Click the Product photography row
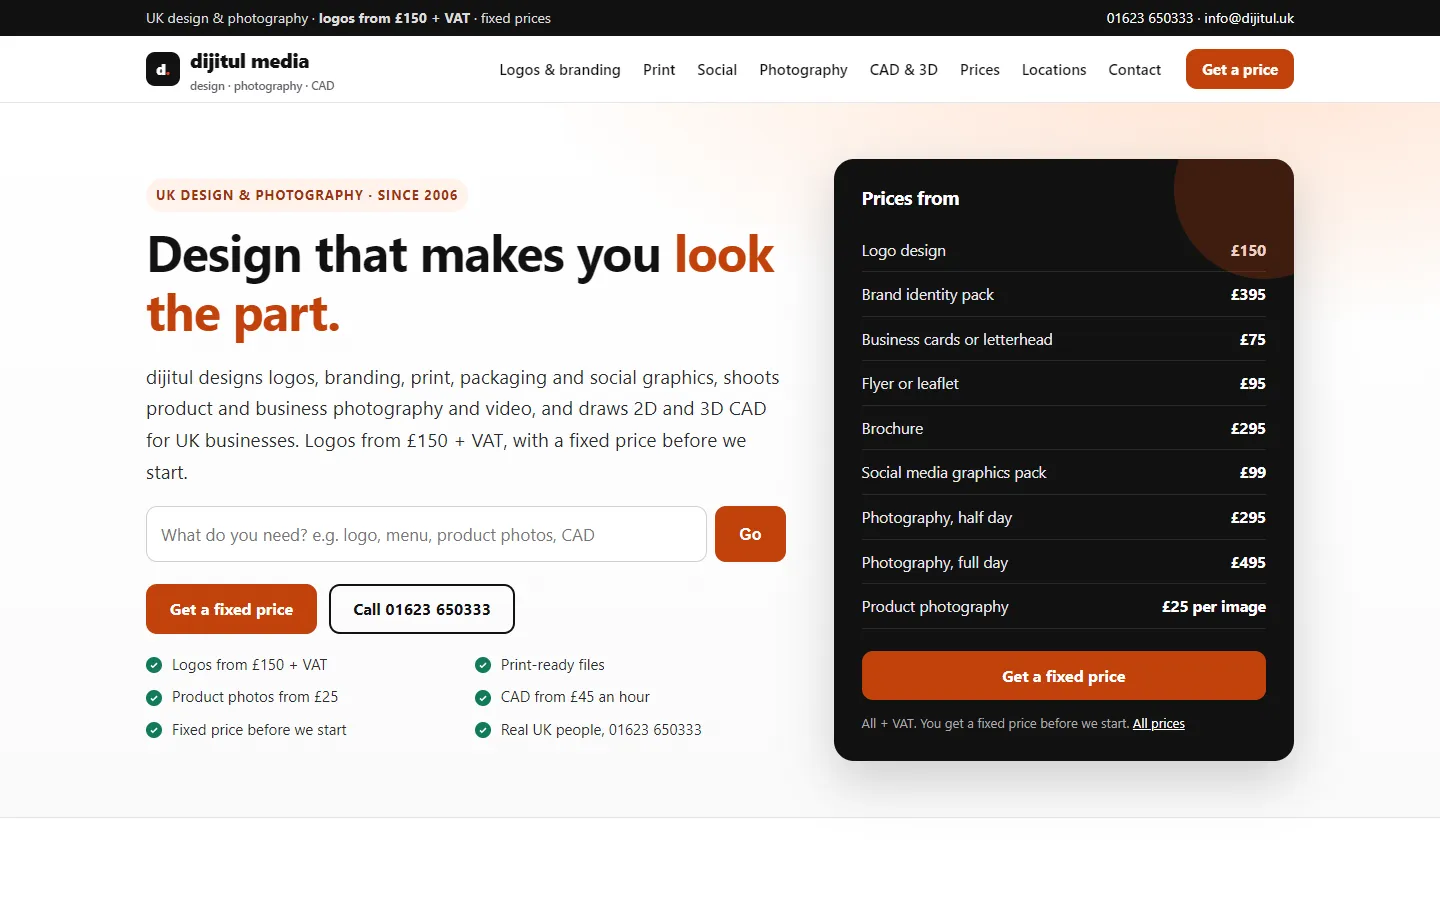Image resolution: width=1440 pixels, height=900 pixels. point(1064,607)
